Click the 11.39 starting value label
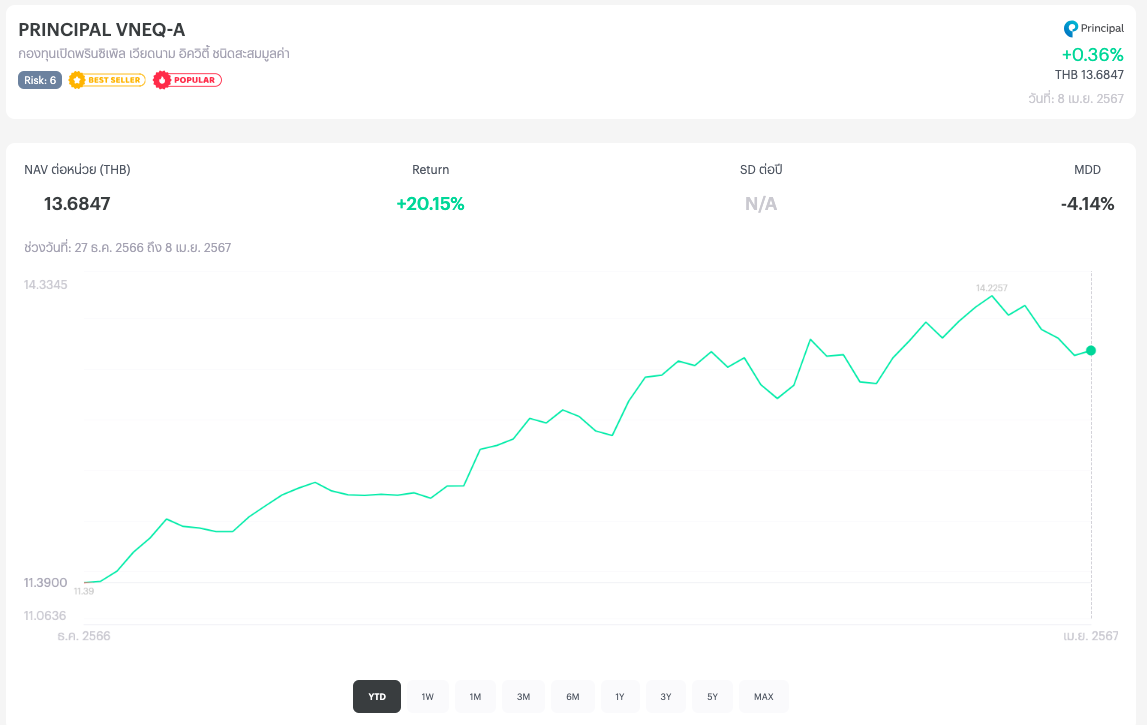 84,591
